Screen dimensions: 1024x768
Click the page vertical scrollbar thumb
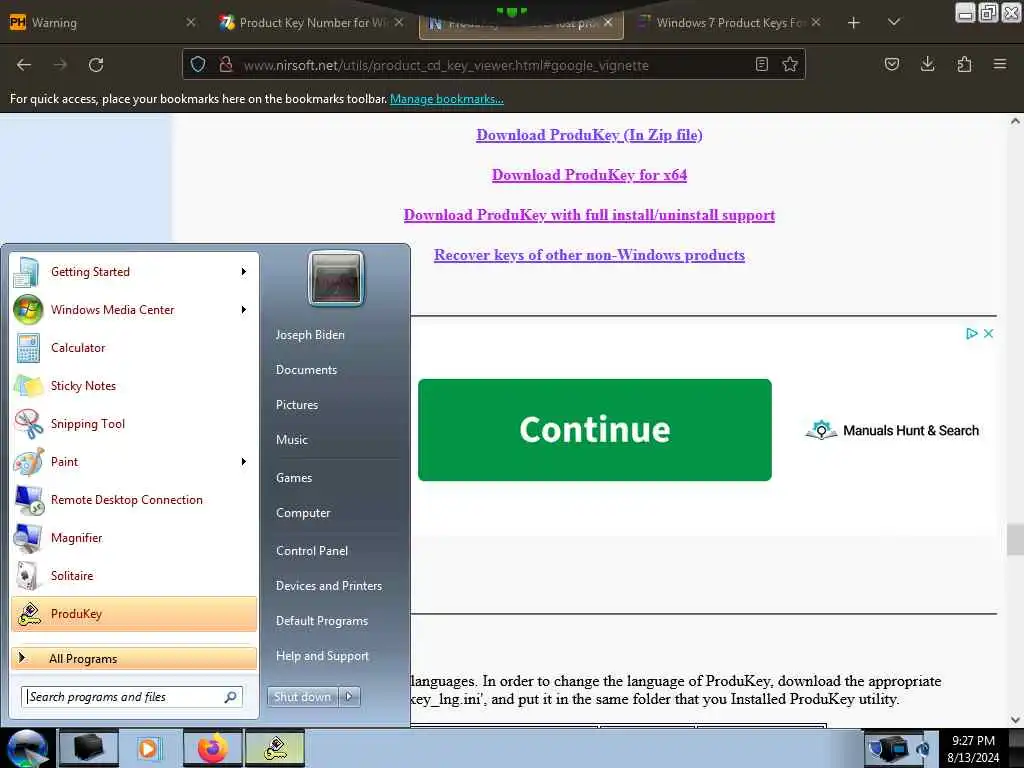click(x=1015, y=539)
